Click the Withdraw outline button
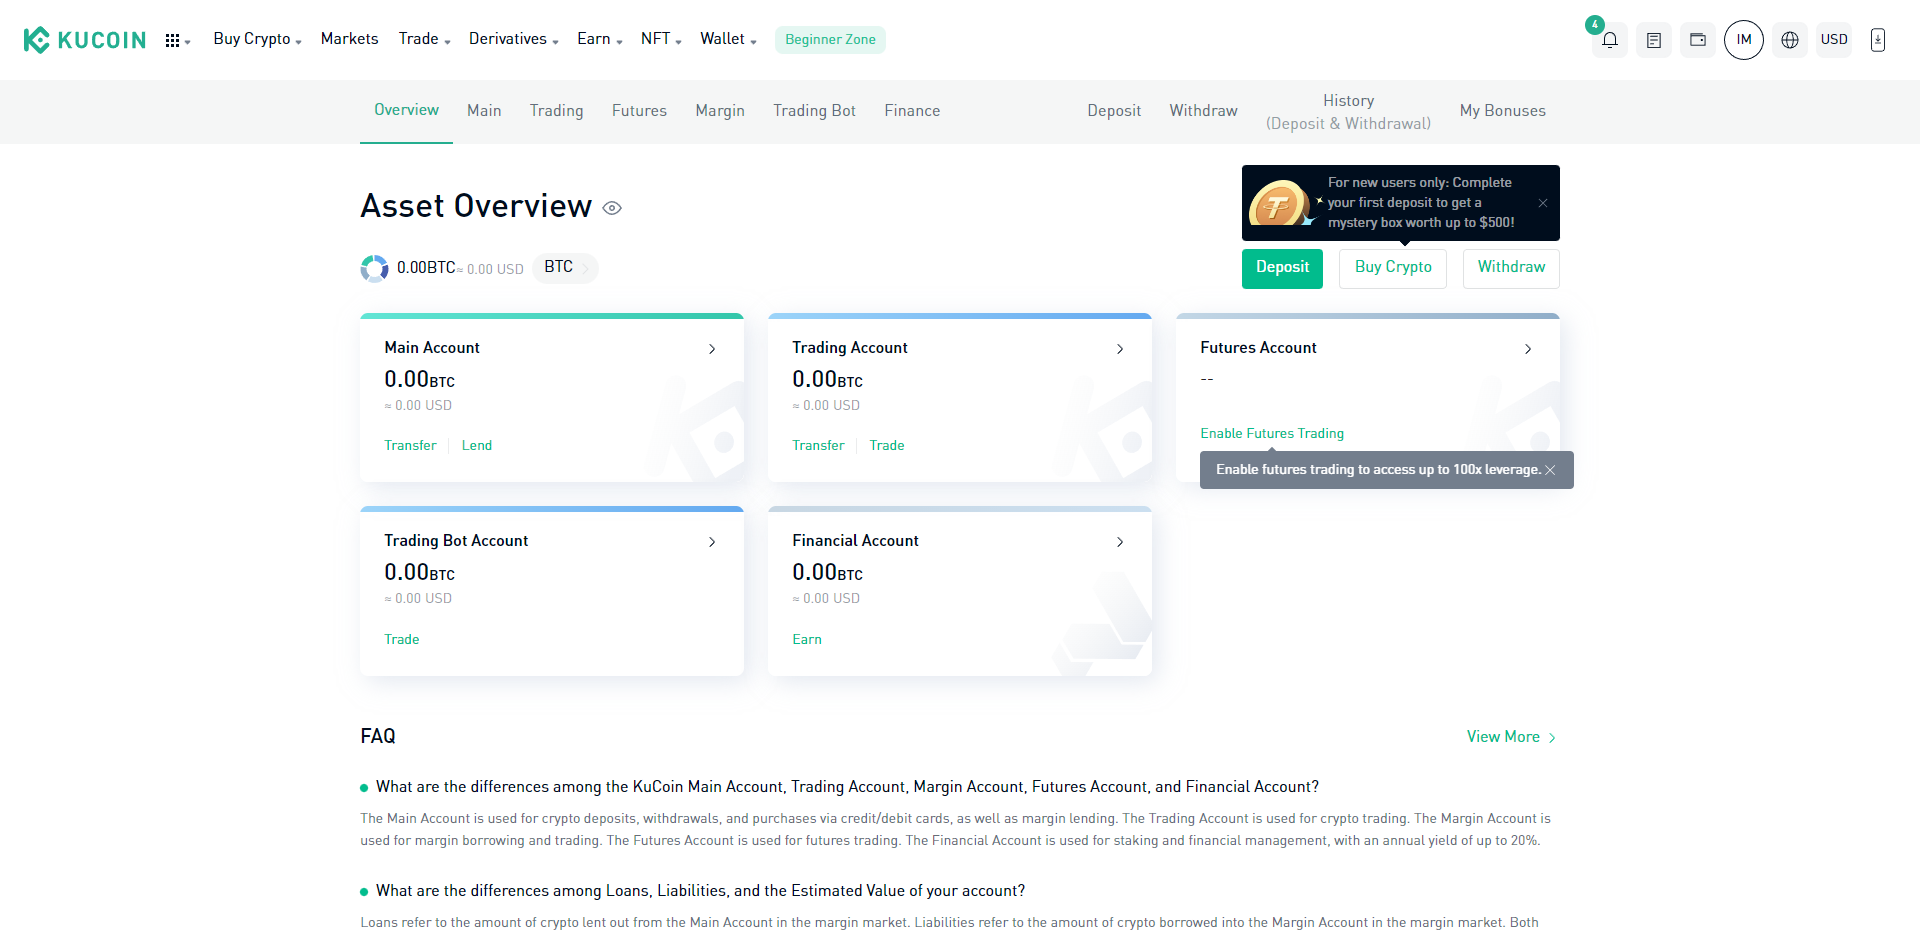1920x937 pixels. click(1511, 268)
